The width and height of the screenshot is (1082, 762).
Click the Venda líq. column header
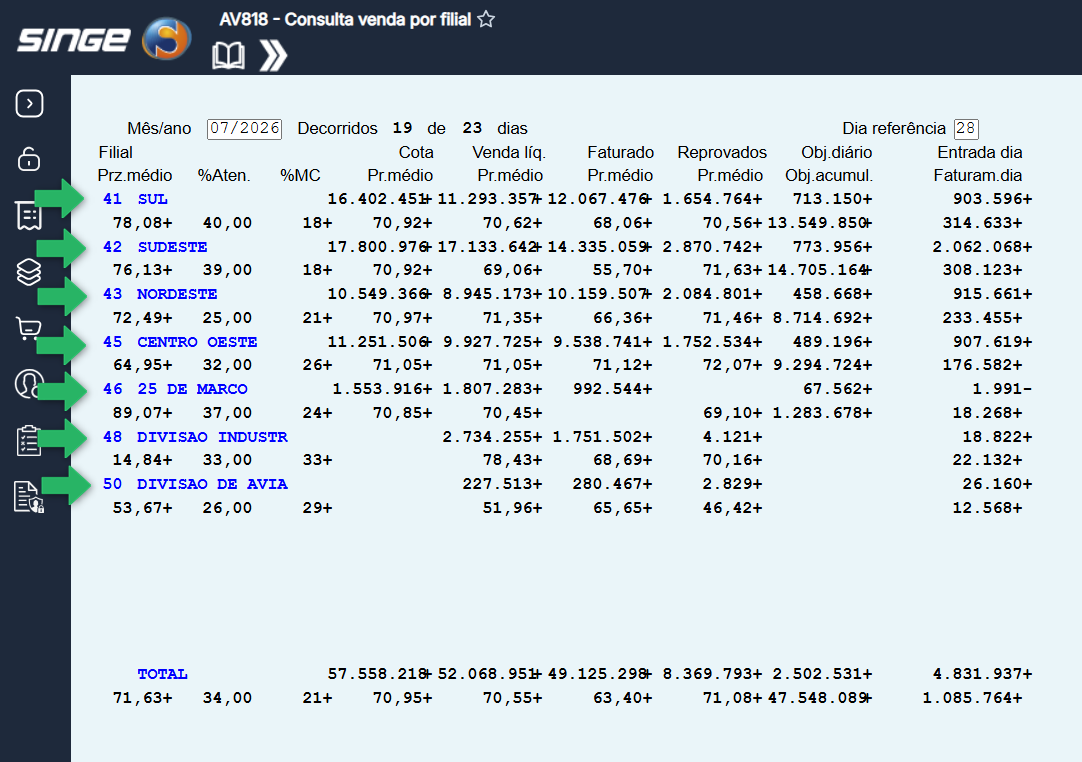click(509, 153)
